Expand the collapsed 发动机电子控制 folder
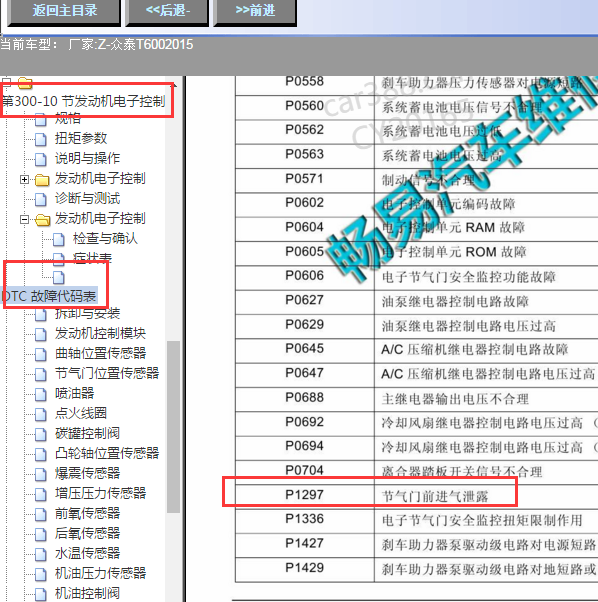The image size is (598, 602). coord(24,179)
